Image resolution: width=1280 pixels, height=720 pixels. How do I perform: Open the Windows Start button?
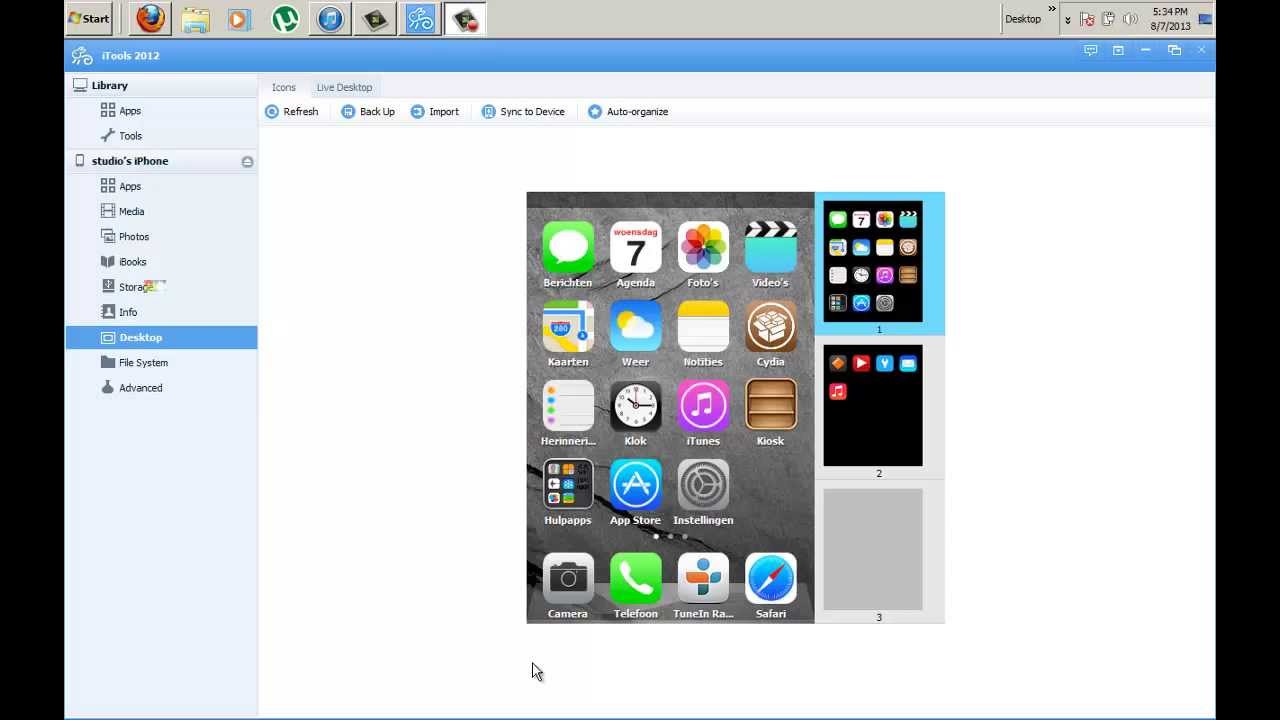pyautogui.click(x=89, y=18)
